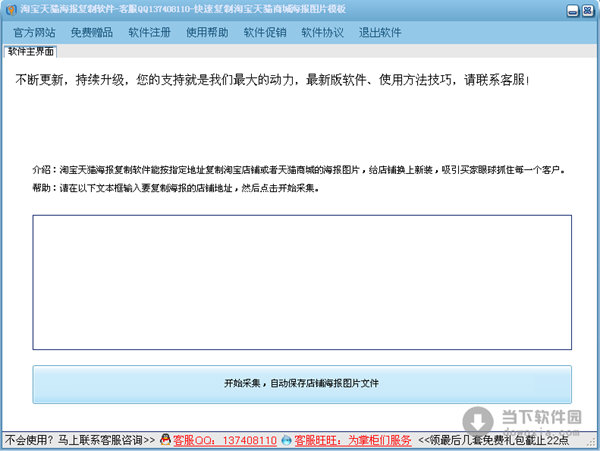Minimize the window with the title bar button

coord(572,11)
